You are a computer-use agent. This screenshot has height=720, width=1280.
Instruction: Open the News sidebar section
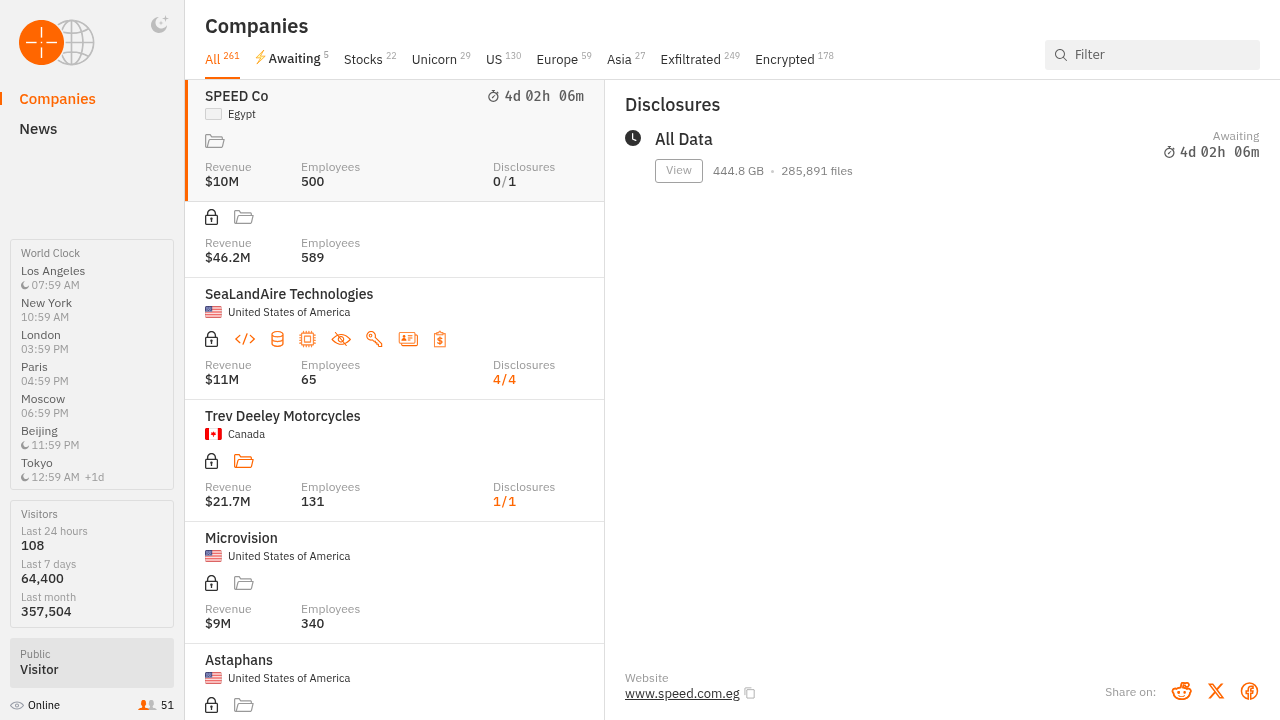point(38,129)
